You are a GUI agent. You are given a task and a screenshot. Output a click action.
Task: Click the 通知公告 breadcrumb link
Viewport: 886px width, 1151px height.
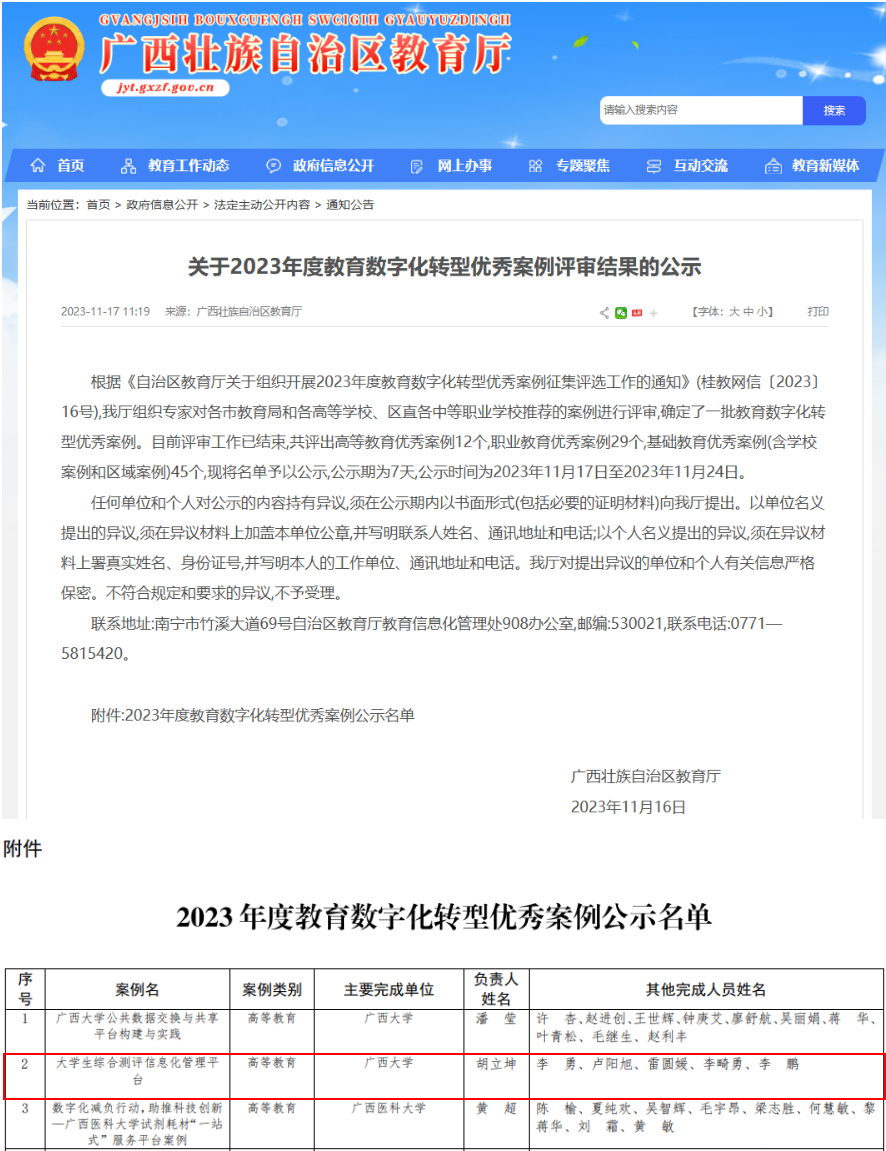tap(350, 205)
